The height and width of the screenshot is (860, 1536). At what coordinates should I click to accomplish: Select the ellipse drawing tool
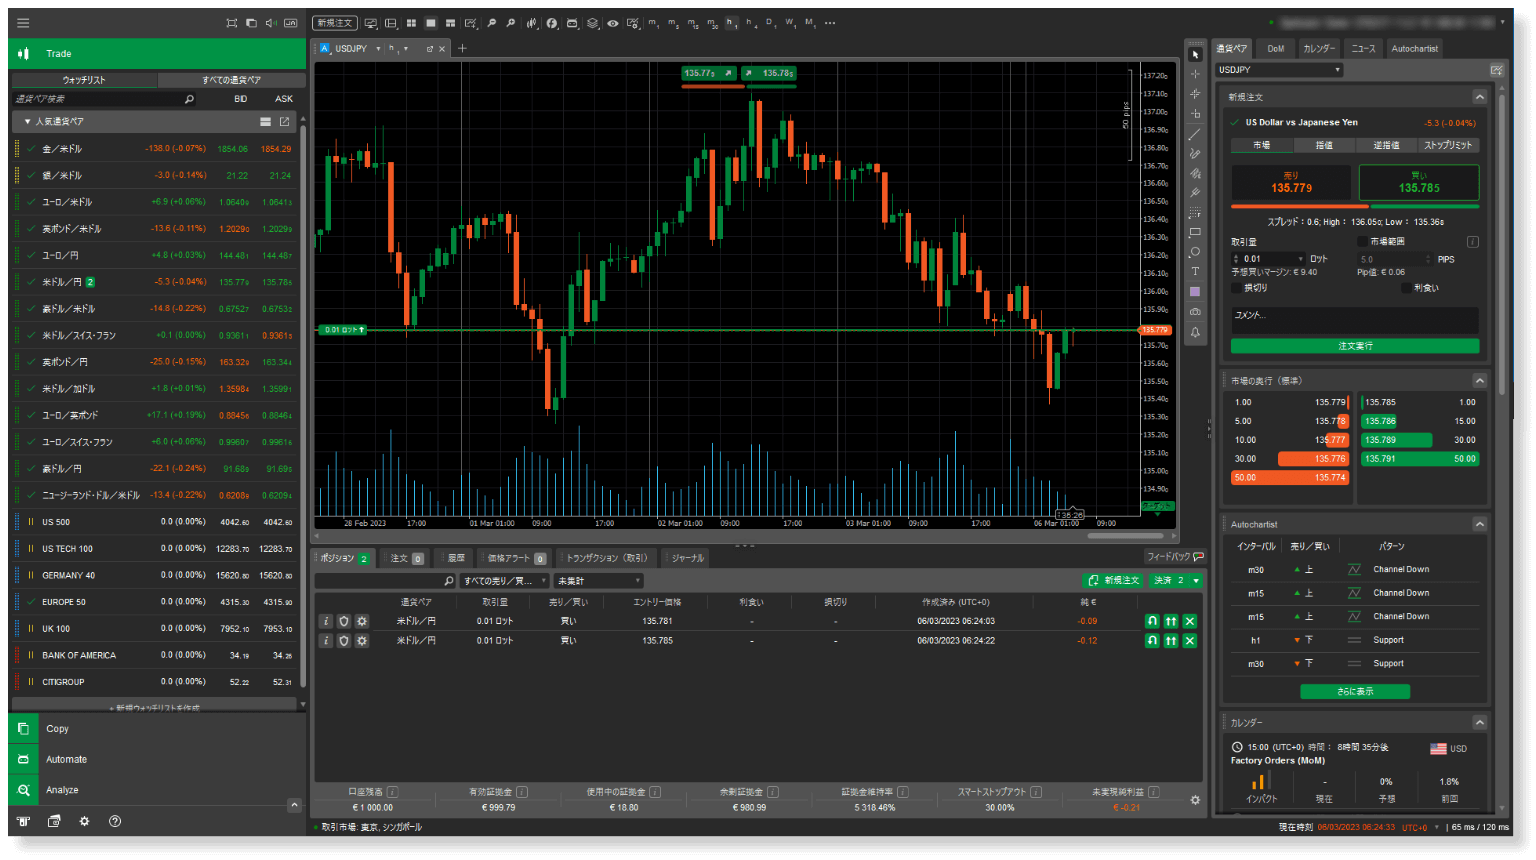click(1195, 252)
